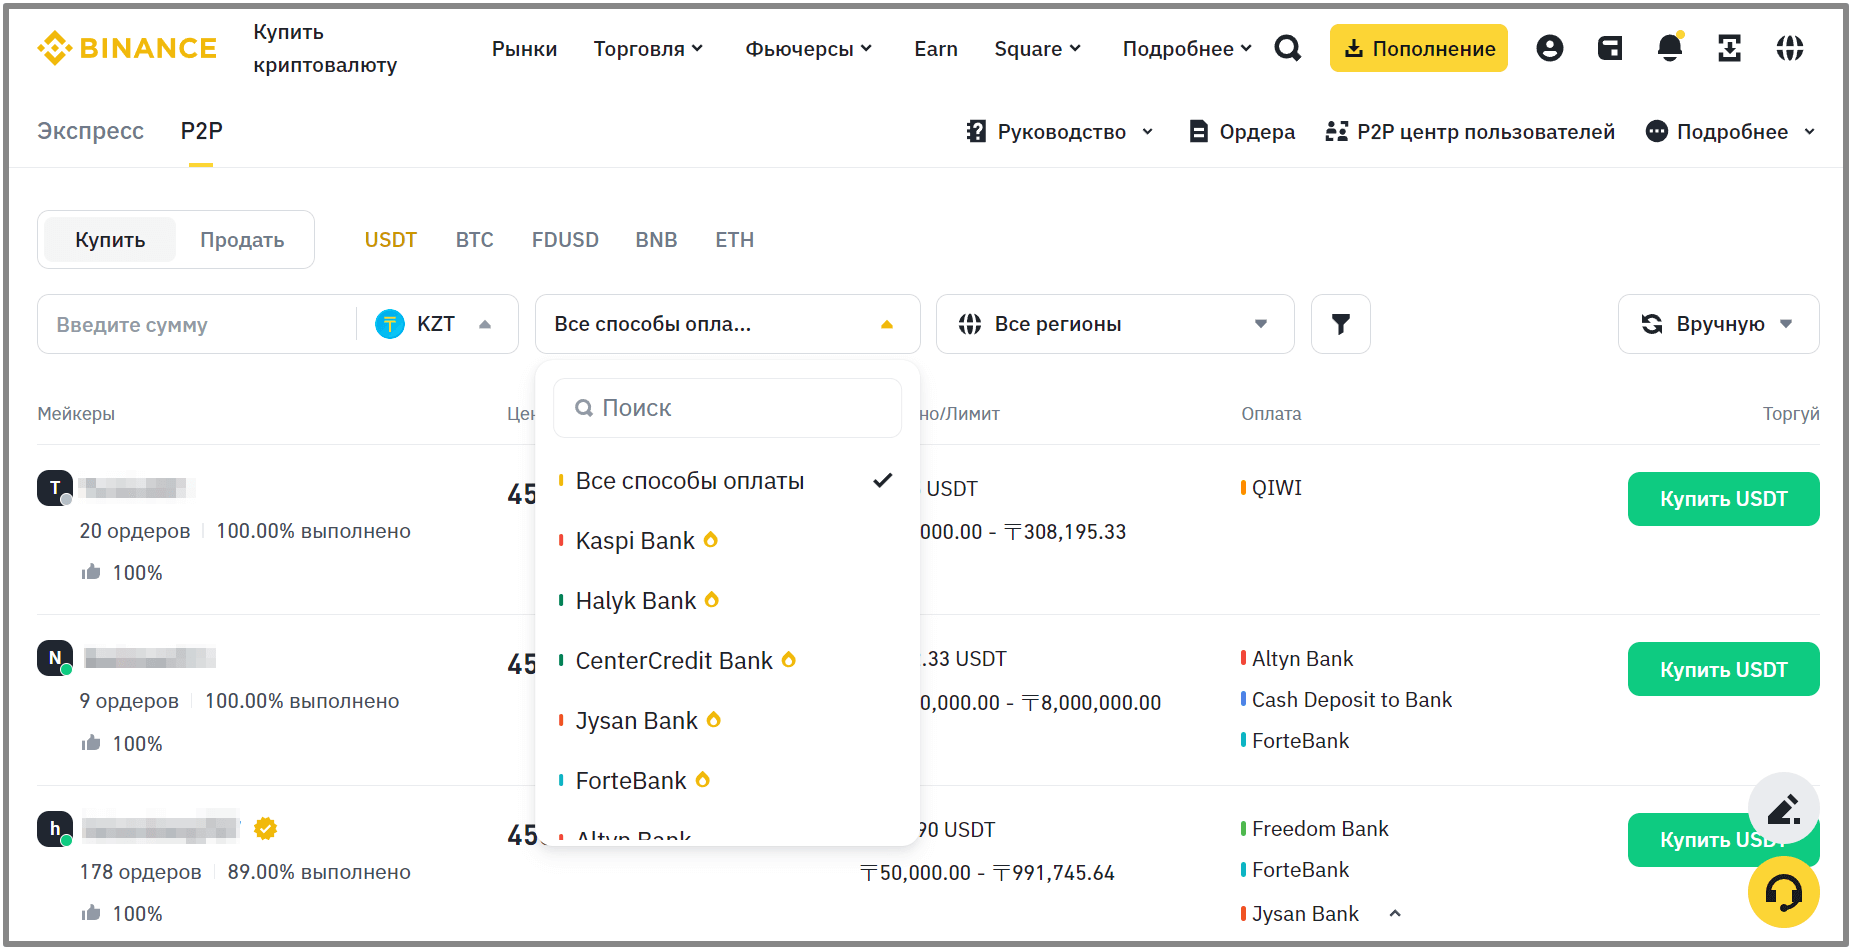Open the language globe icon
This screenshot has height=950, width=1852.
point(1790,48)
